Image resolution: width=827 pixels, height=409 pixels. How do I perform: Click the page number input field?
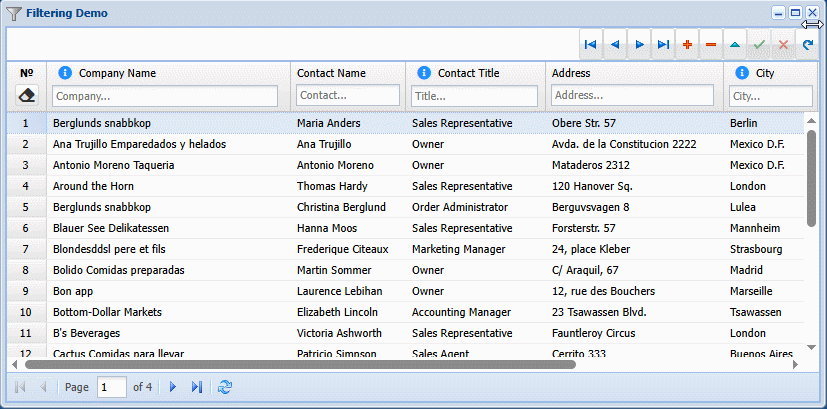(112, 387)
